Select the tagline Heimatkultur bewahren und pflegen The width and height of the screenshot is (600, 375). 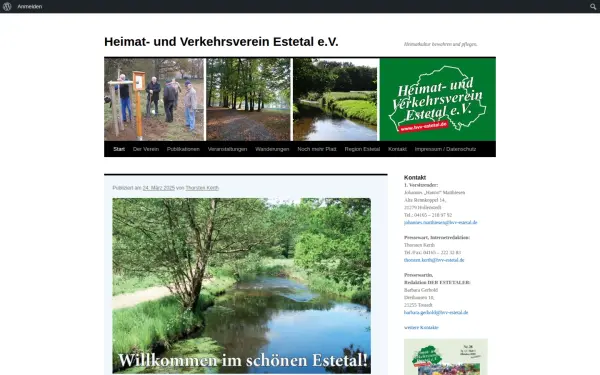(440, 44)
